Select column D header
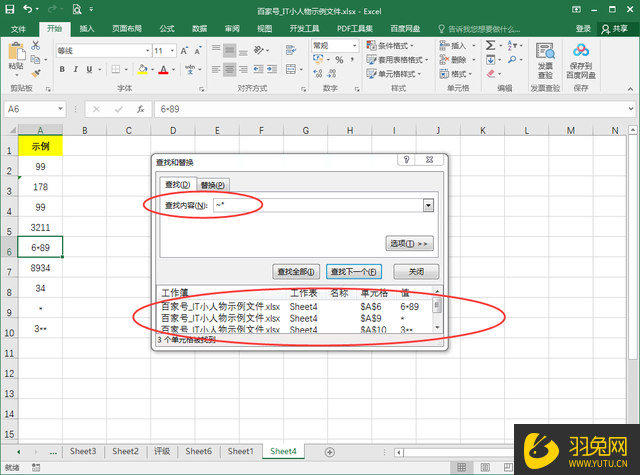 tap(173, 130)
